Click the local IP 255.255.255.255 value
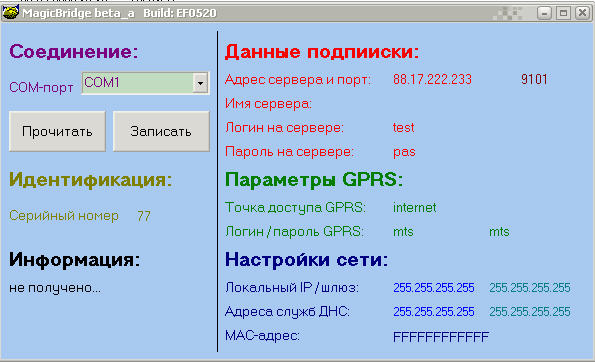The width and height of the screenshot is (595, 362). pos(434,288)
